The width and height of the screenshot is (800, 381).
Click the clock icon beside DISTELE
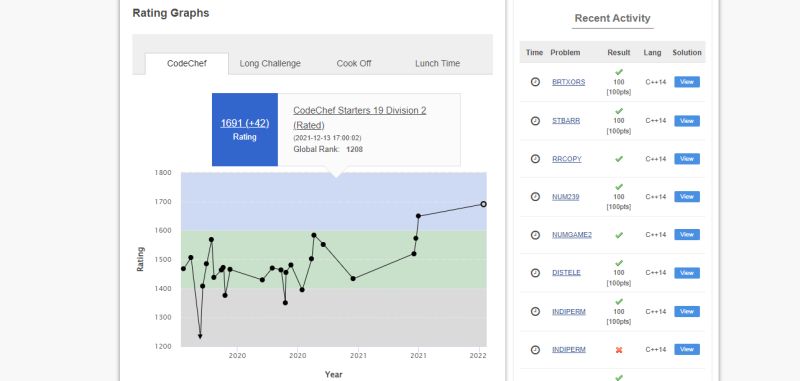click(x=535, y=273)
